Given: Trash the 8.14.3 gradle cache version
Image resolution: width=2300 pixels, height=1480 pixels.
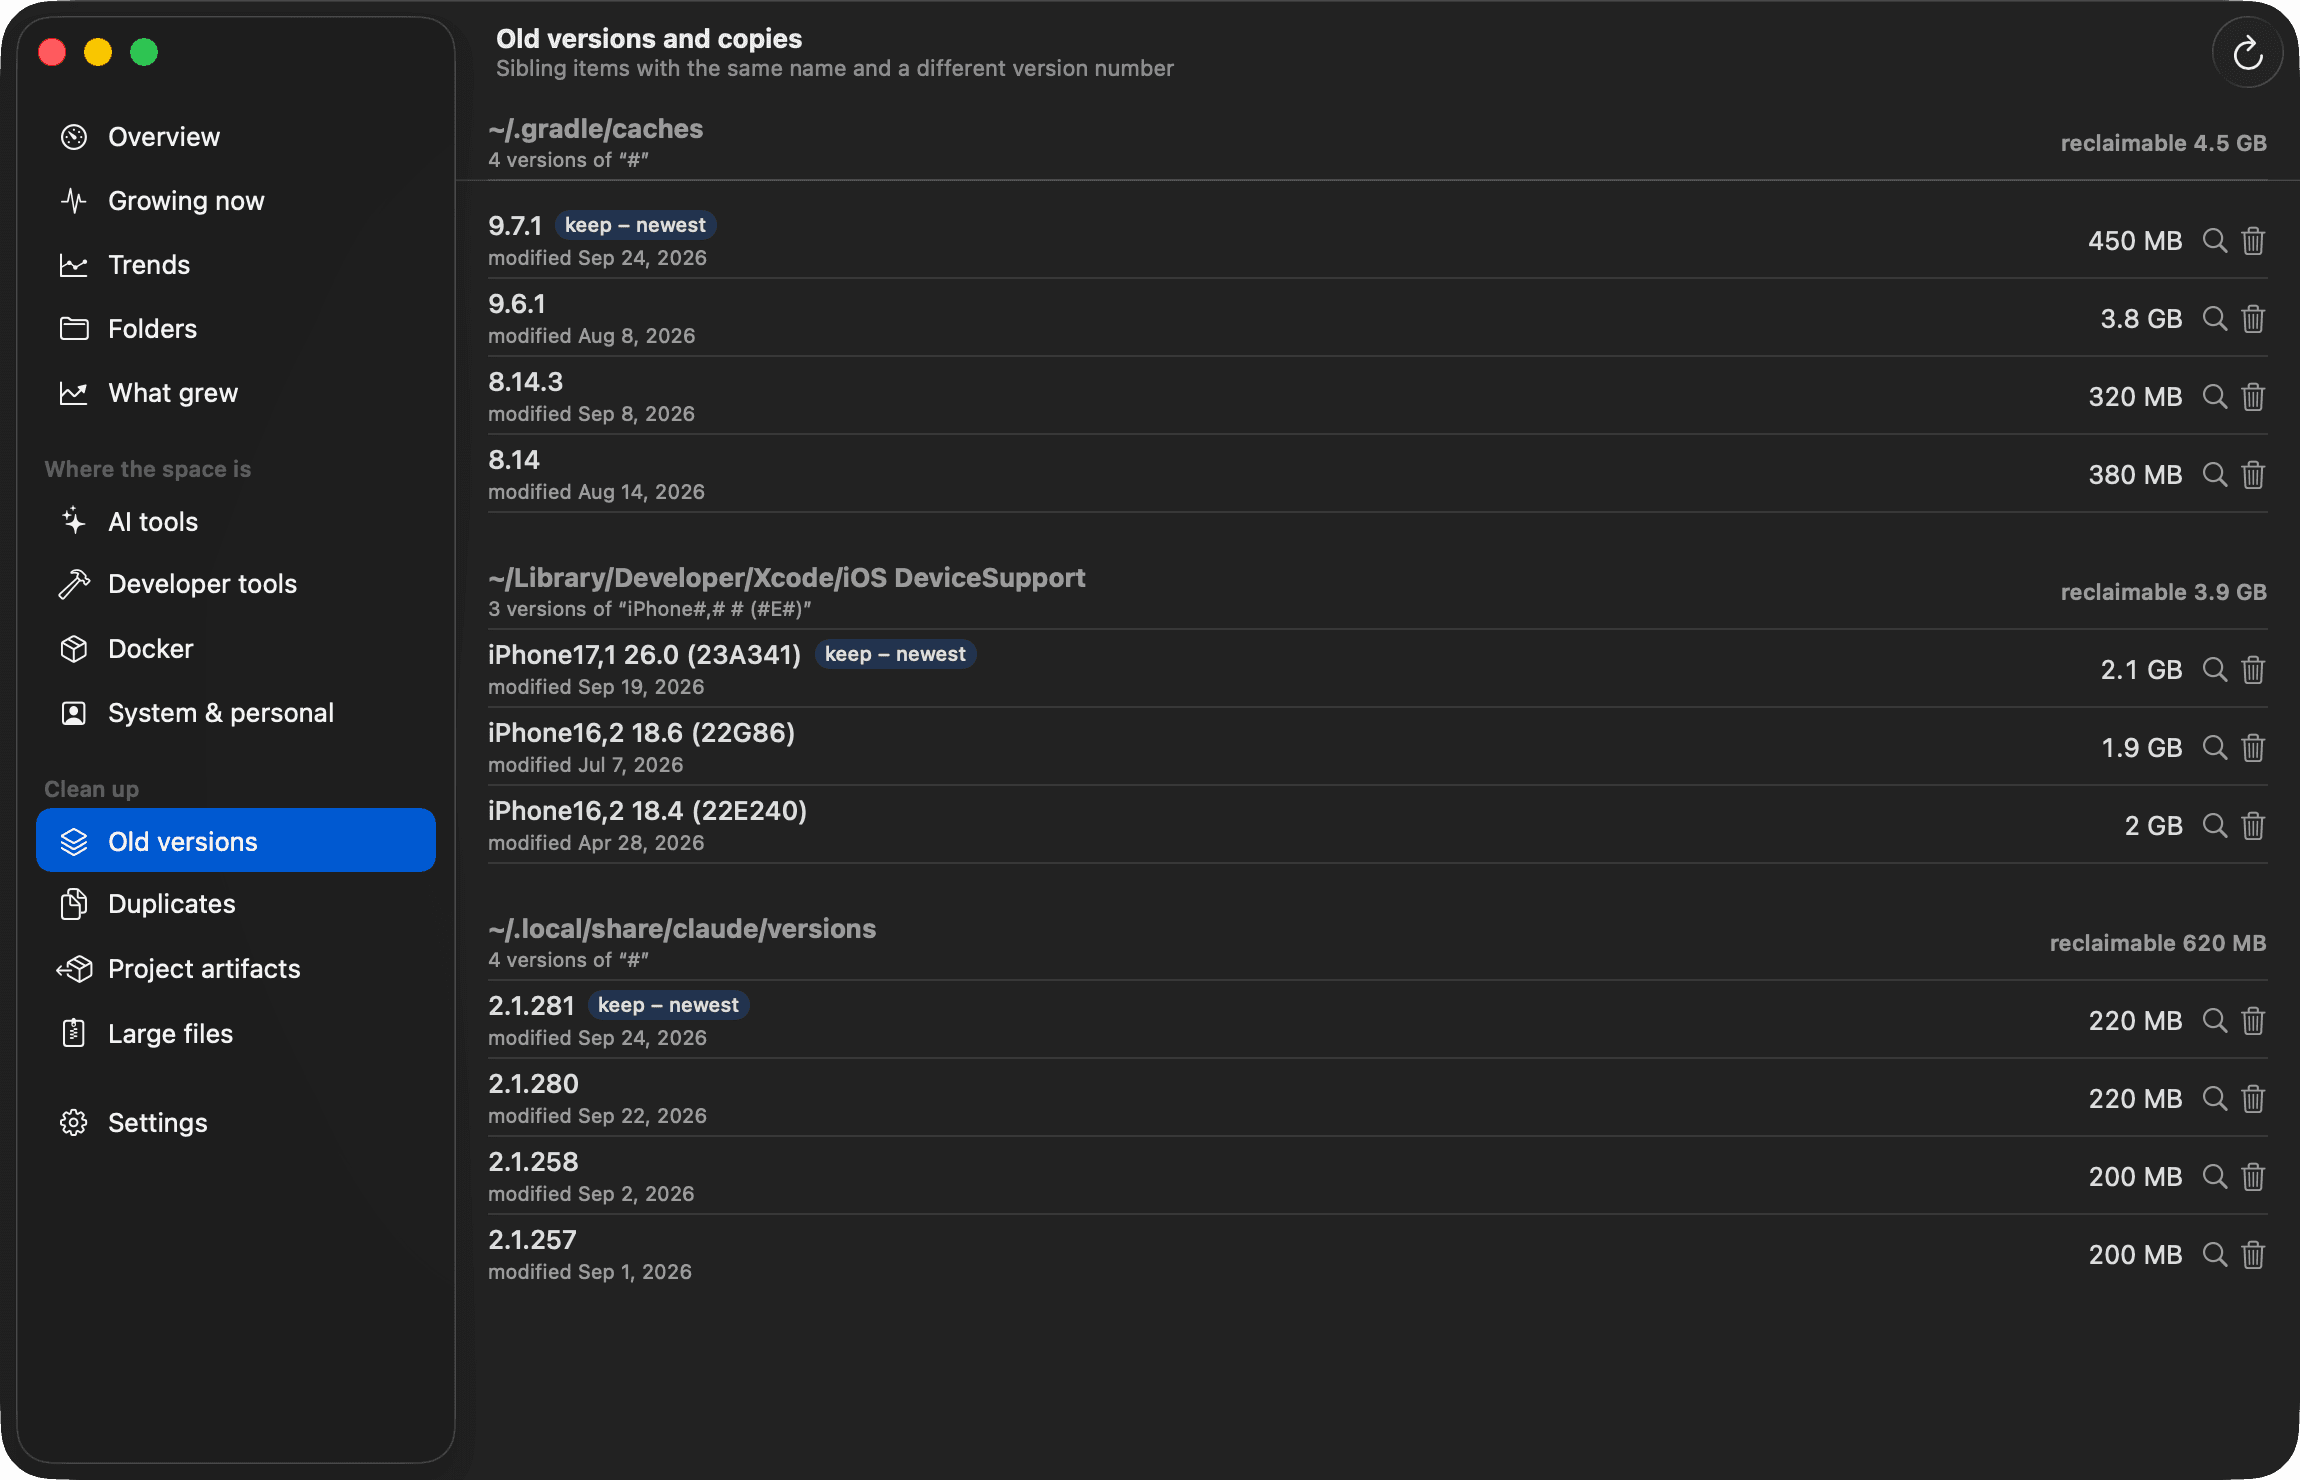Looking at the screenshot, I should click(x=2253, y=397).
